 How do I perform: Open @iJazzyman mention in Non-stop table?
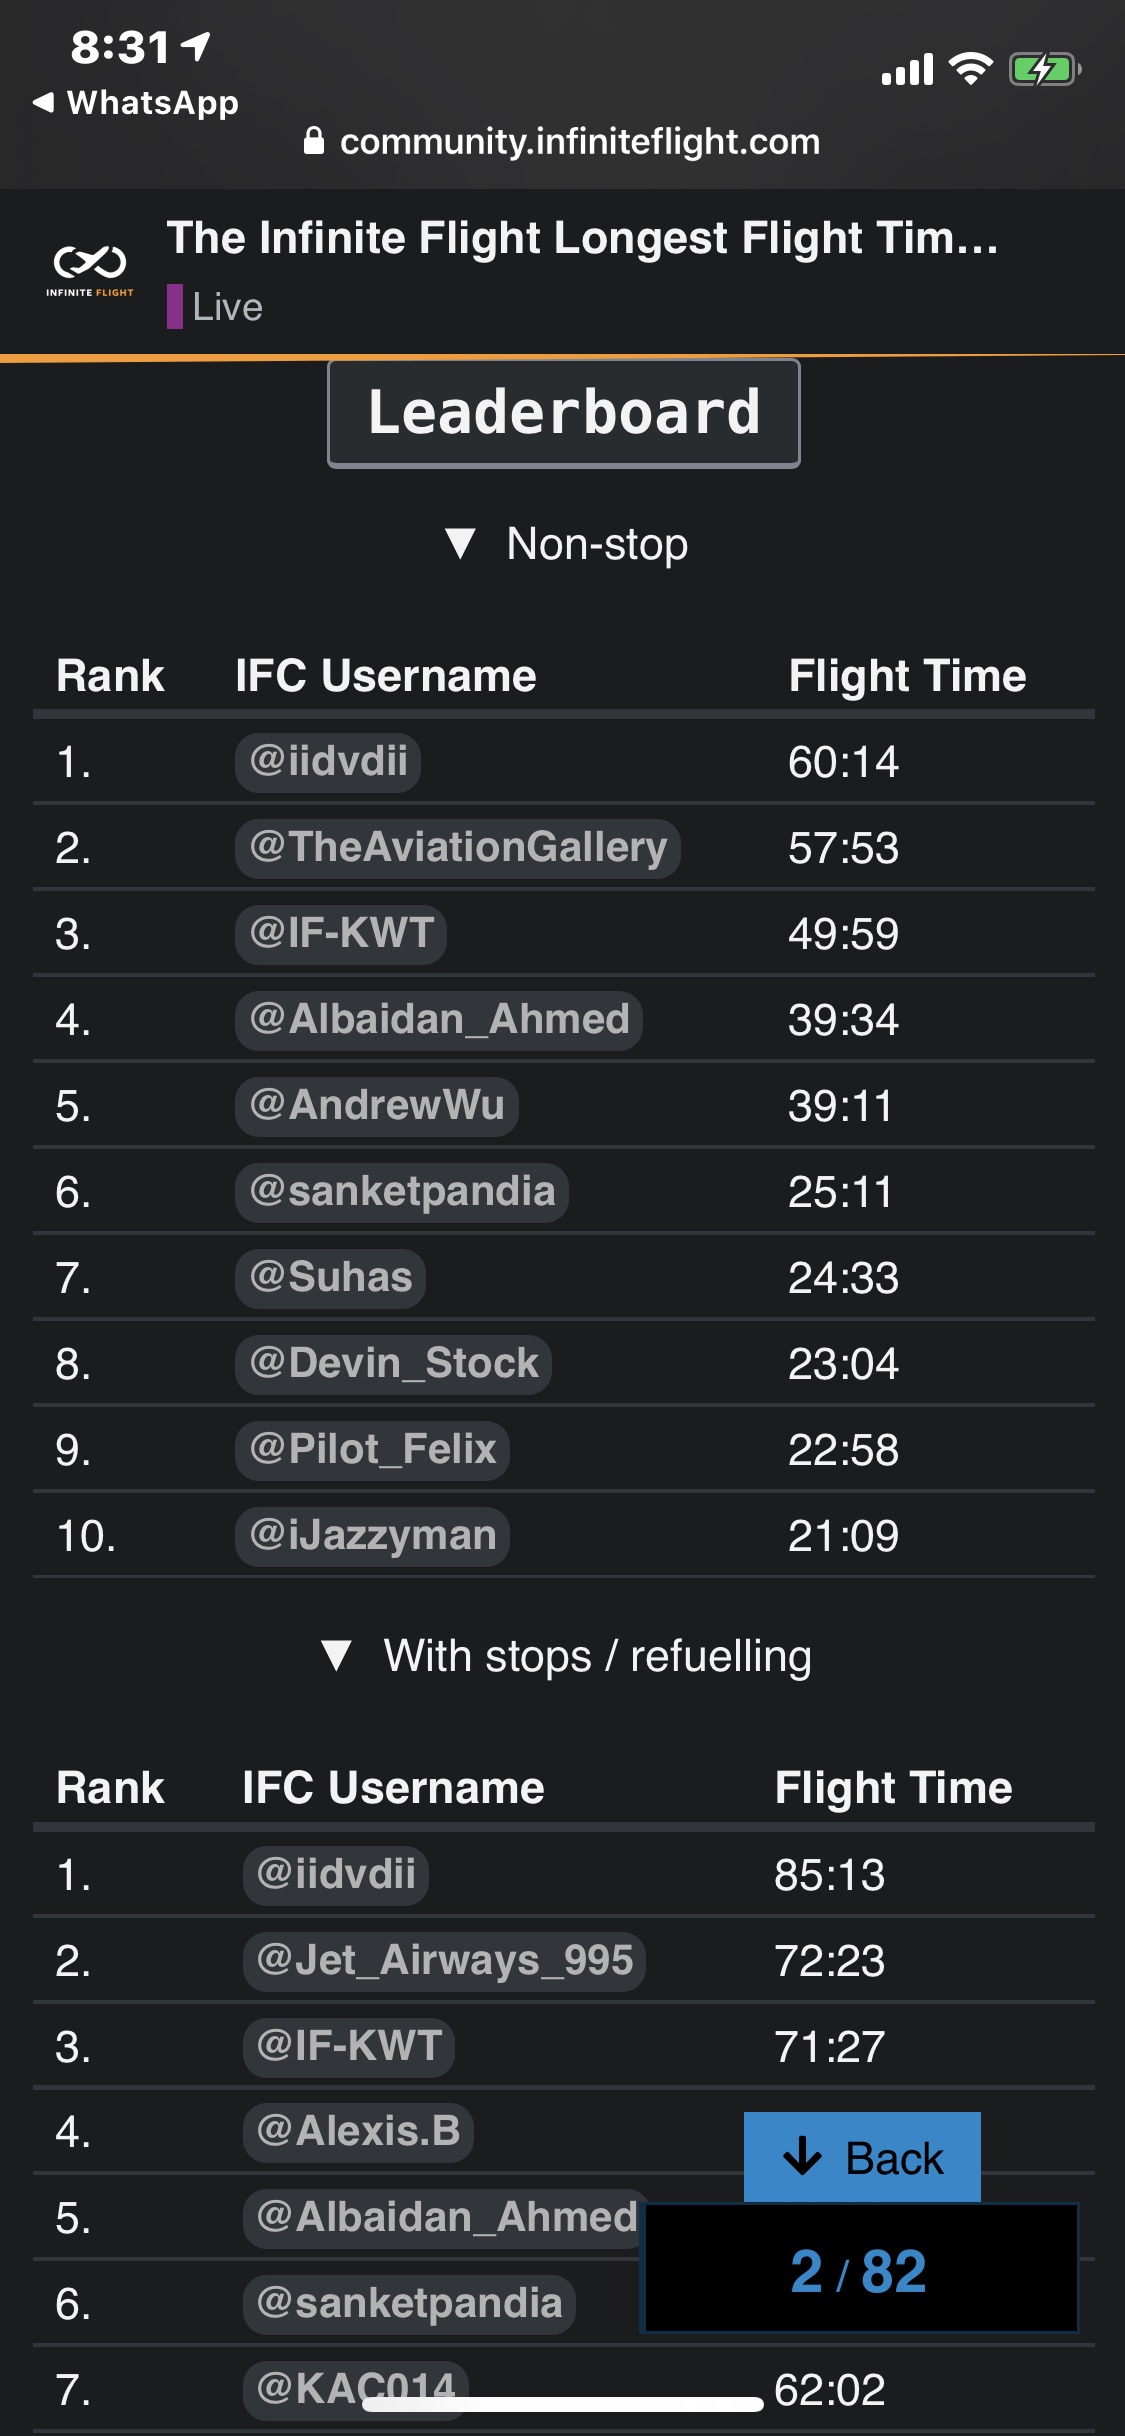click(x=372, y=1536)
